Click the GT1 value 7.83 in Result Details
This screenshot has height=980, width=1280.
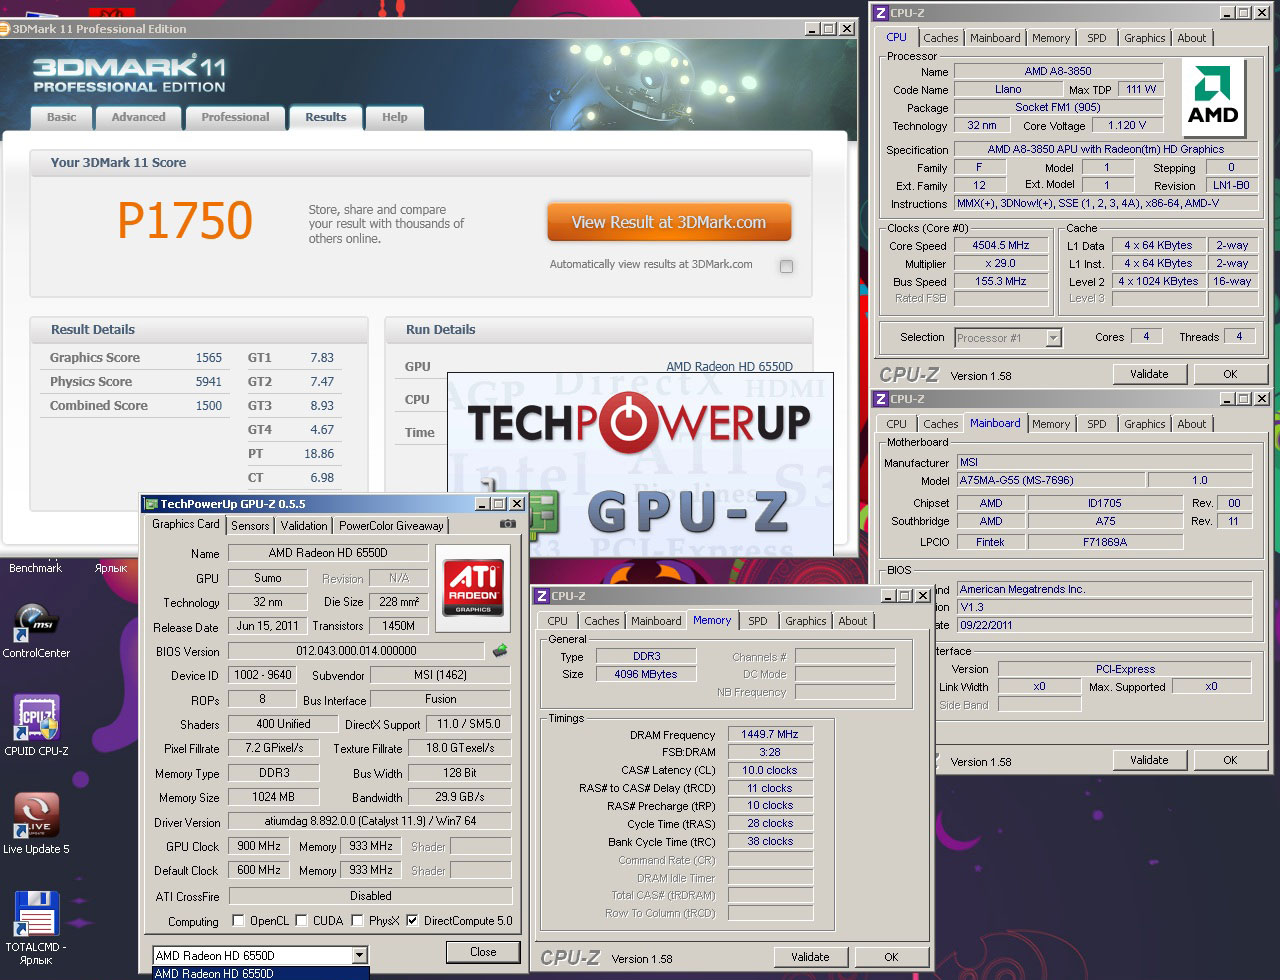pyautogui.click(x=322, y=358)
